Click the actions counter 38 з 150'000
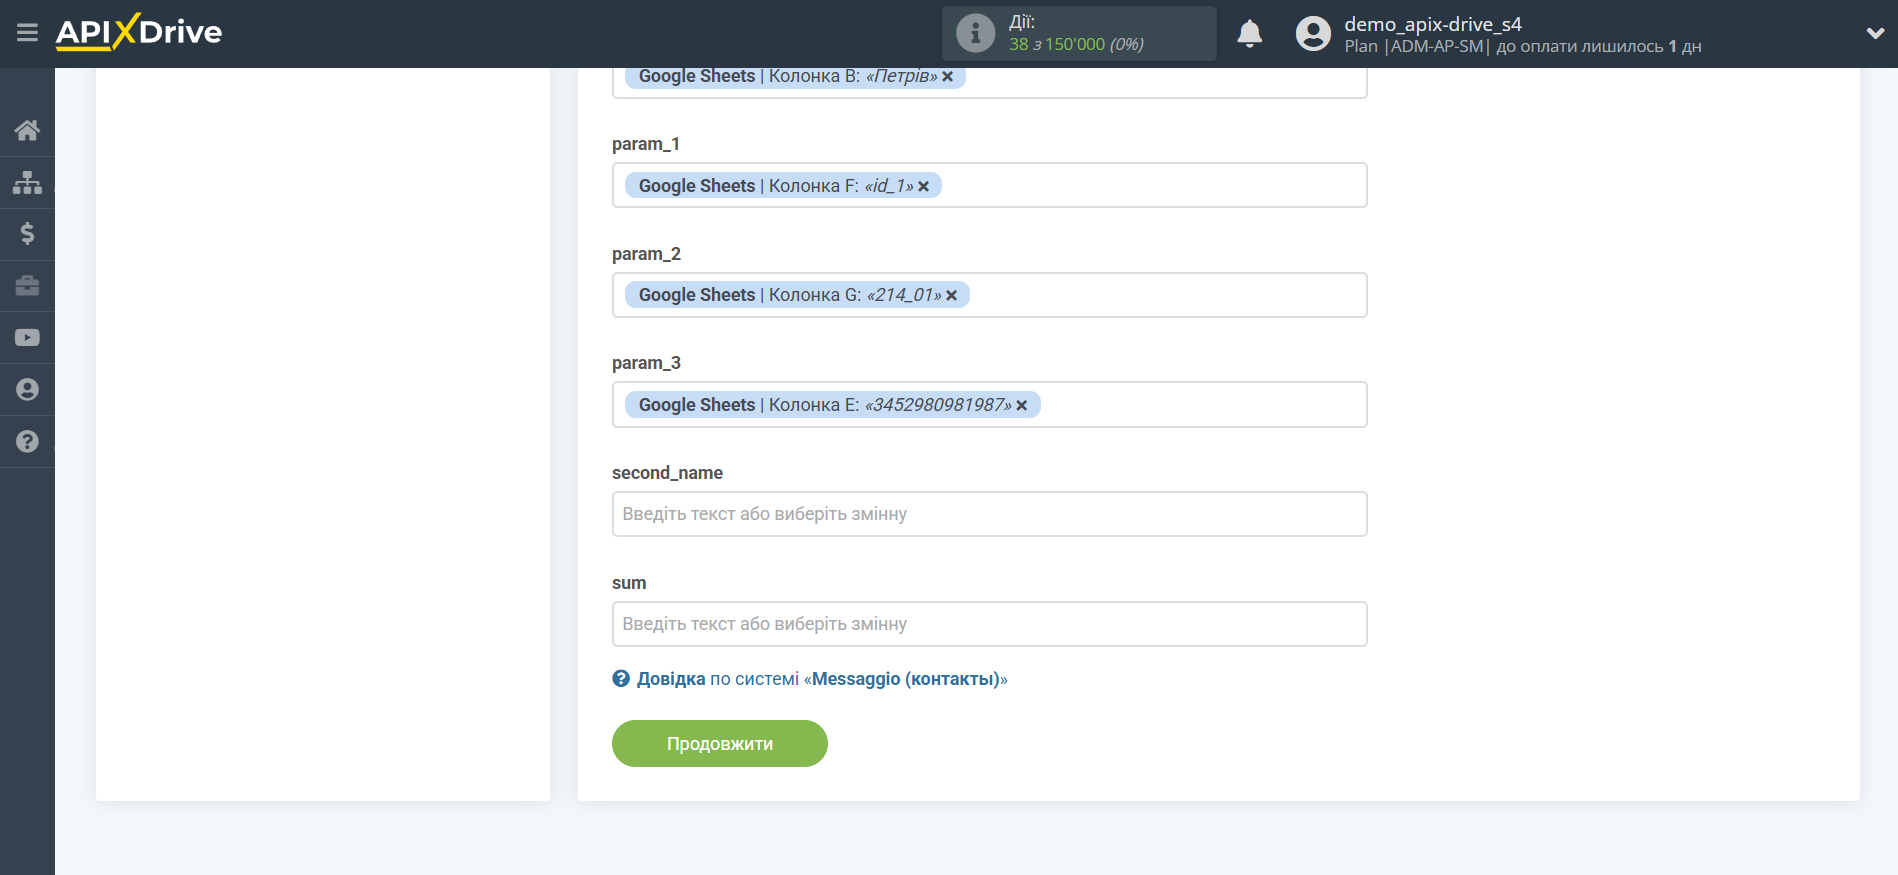Screen dimensions: 1898x875 1076,44
